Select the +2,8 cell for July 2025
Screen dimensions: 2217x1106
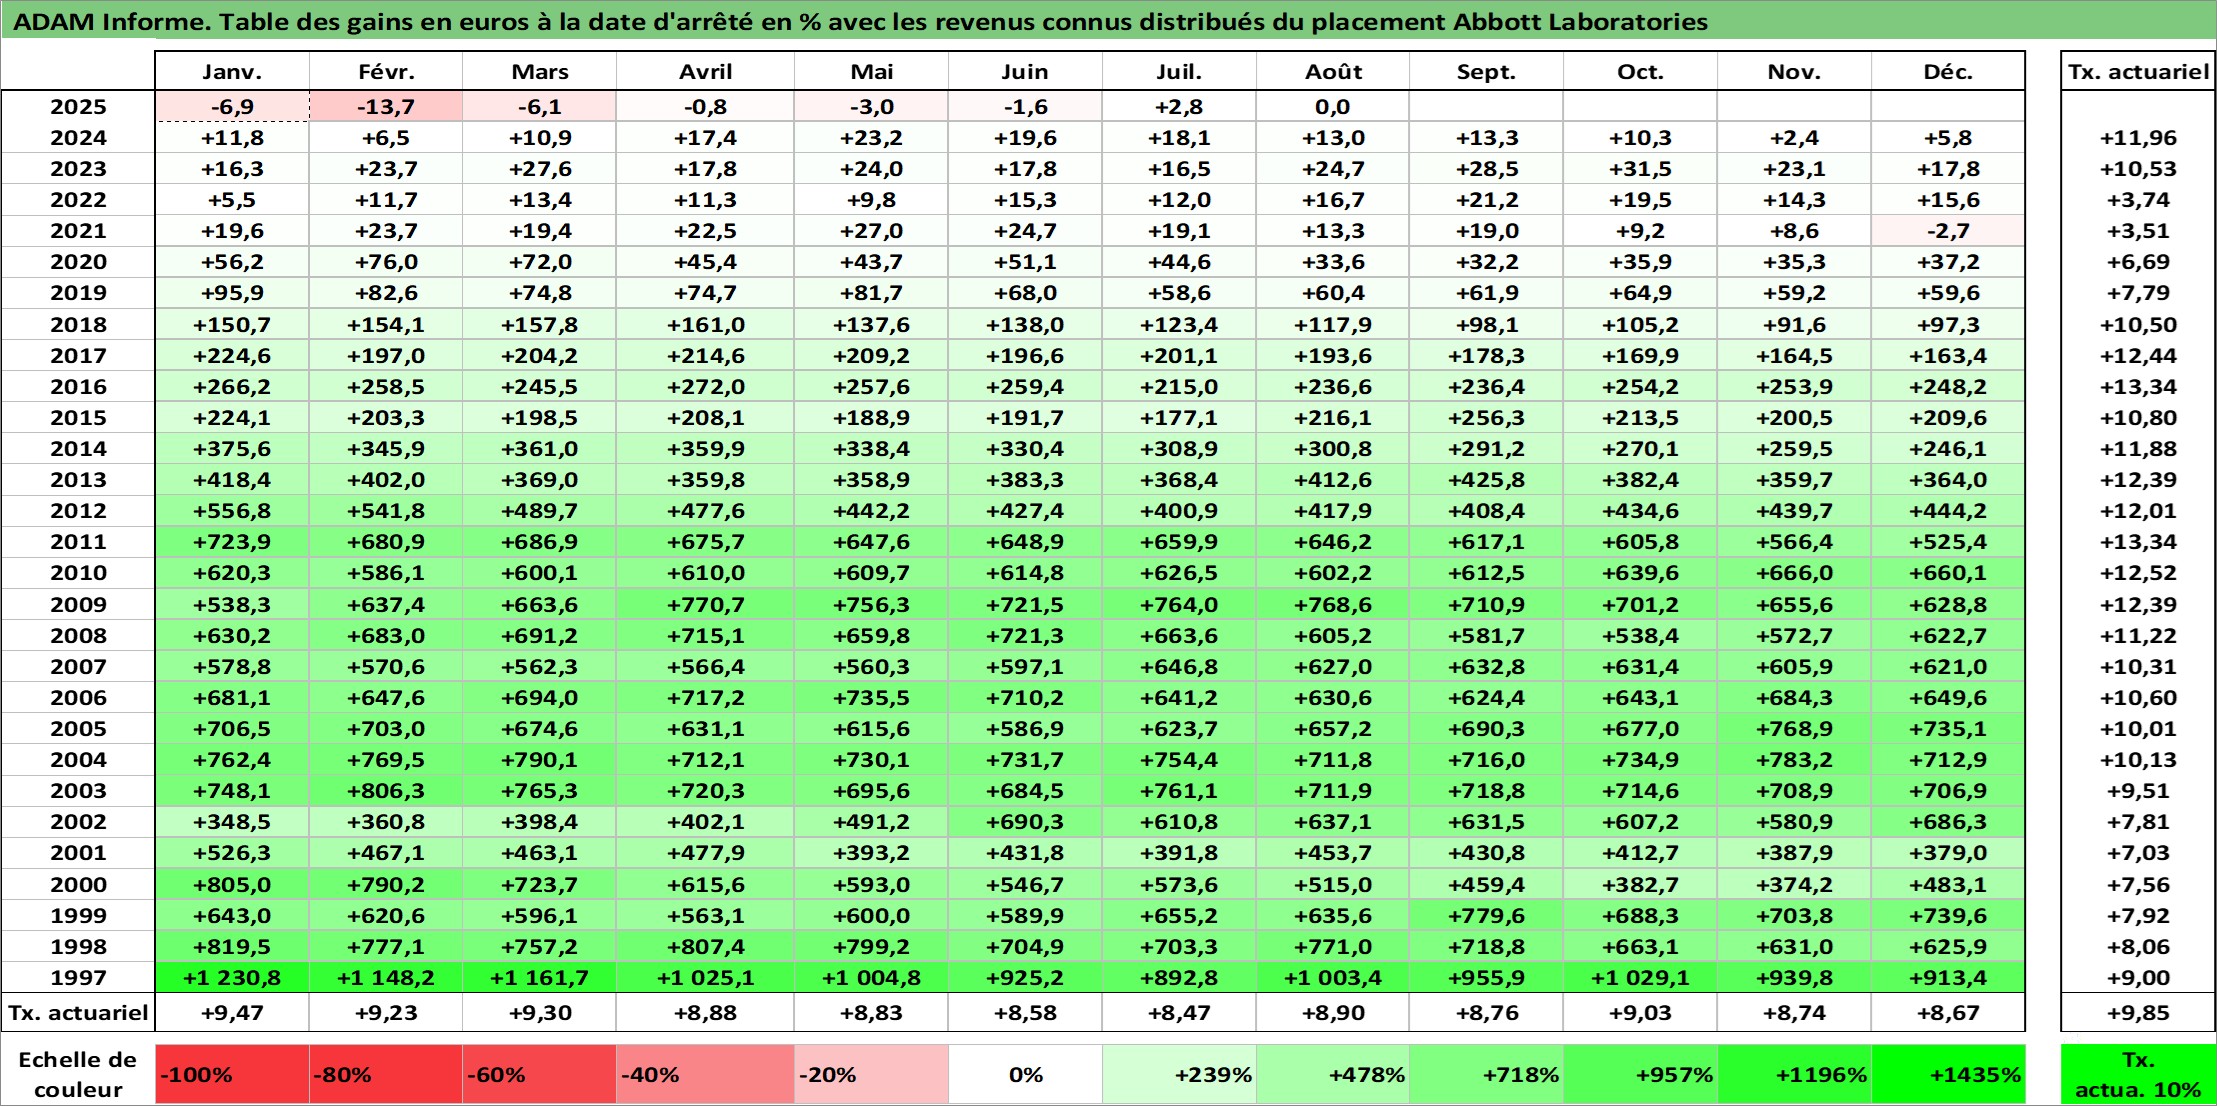pos(1179,107)
